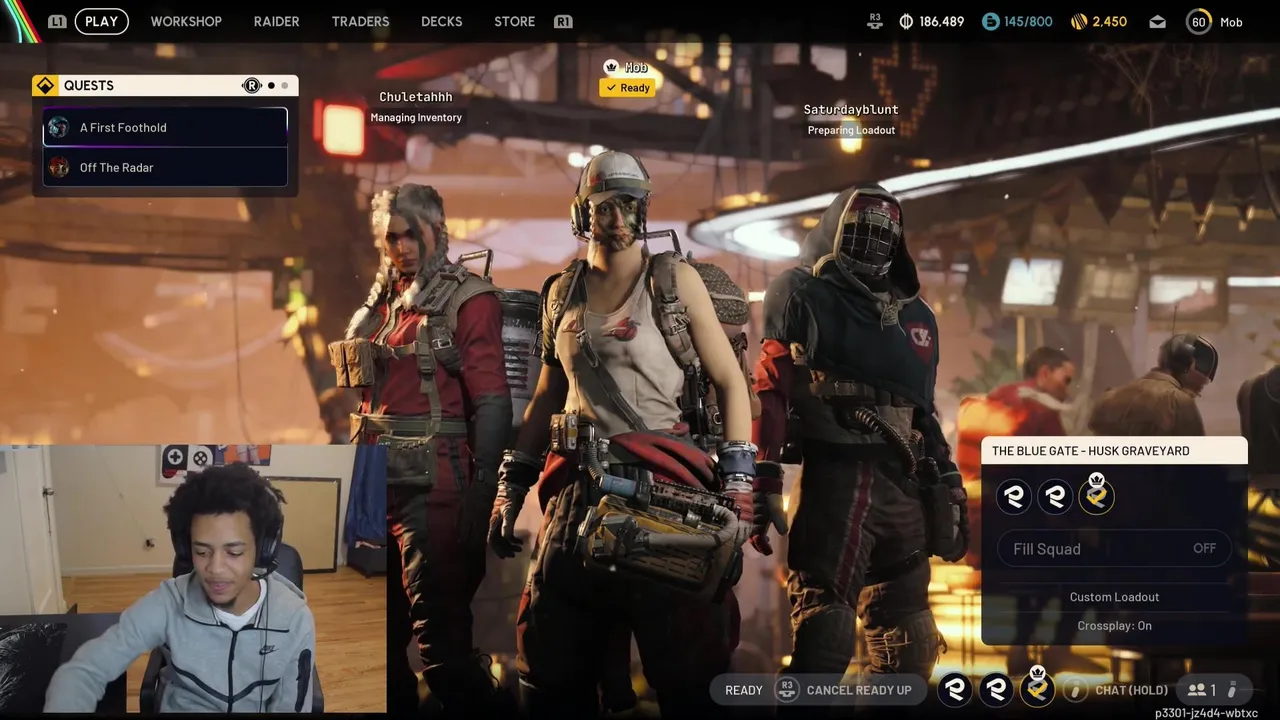Click the 2,450 gold amount
1280x720 pixels.
[x=1110, y=21]
